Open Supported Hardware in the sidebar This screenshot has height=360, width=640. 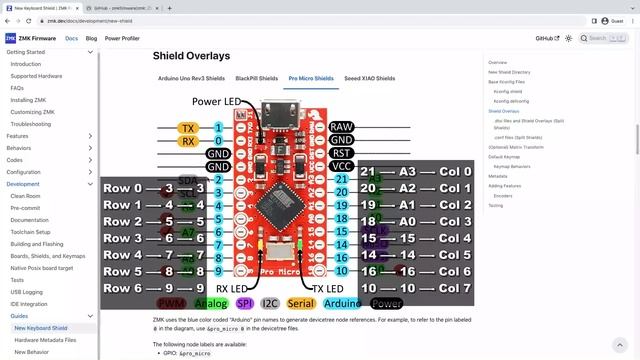pyautogui.click(x=36, y=76)
